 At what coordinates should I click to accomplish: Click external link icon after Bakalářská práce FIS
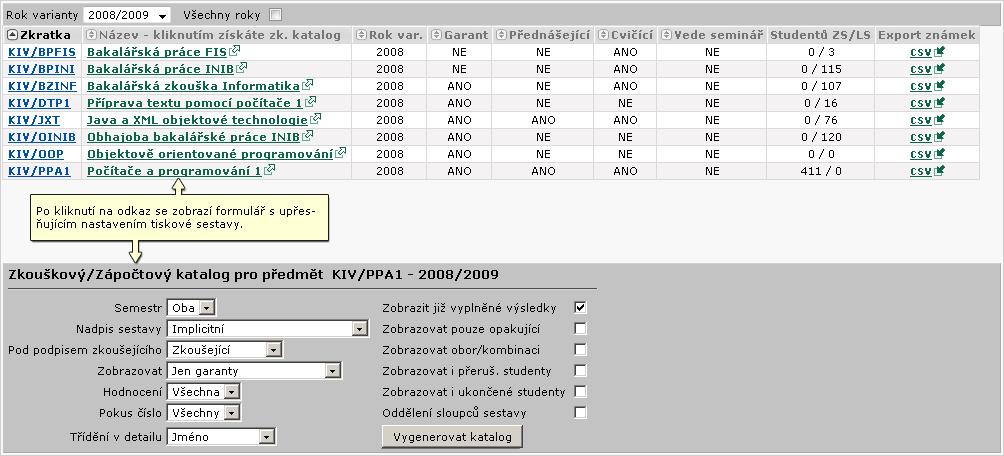234,51
